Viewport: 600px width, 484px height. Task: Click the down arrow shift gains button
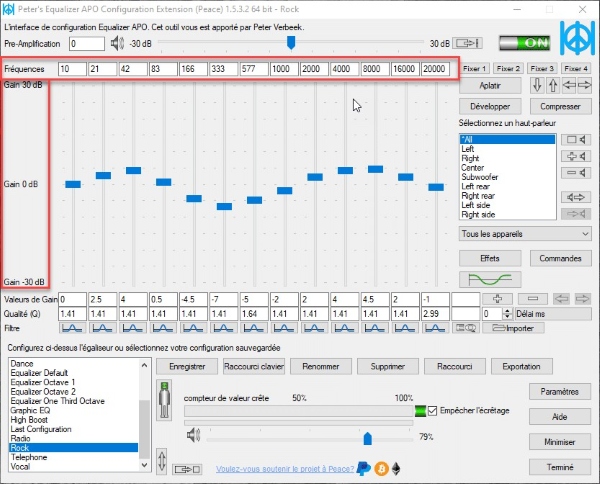tap(537, 85)
